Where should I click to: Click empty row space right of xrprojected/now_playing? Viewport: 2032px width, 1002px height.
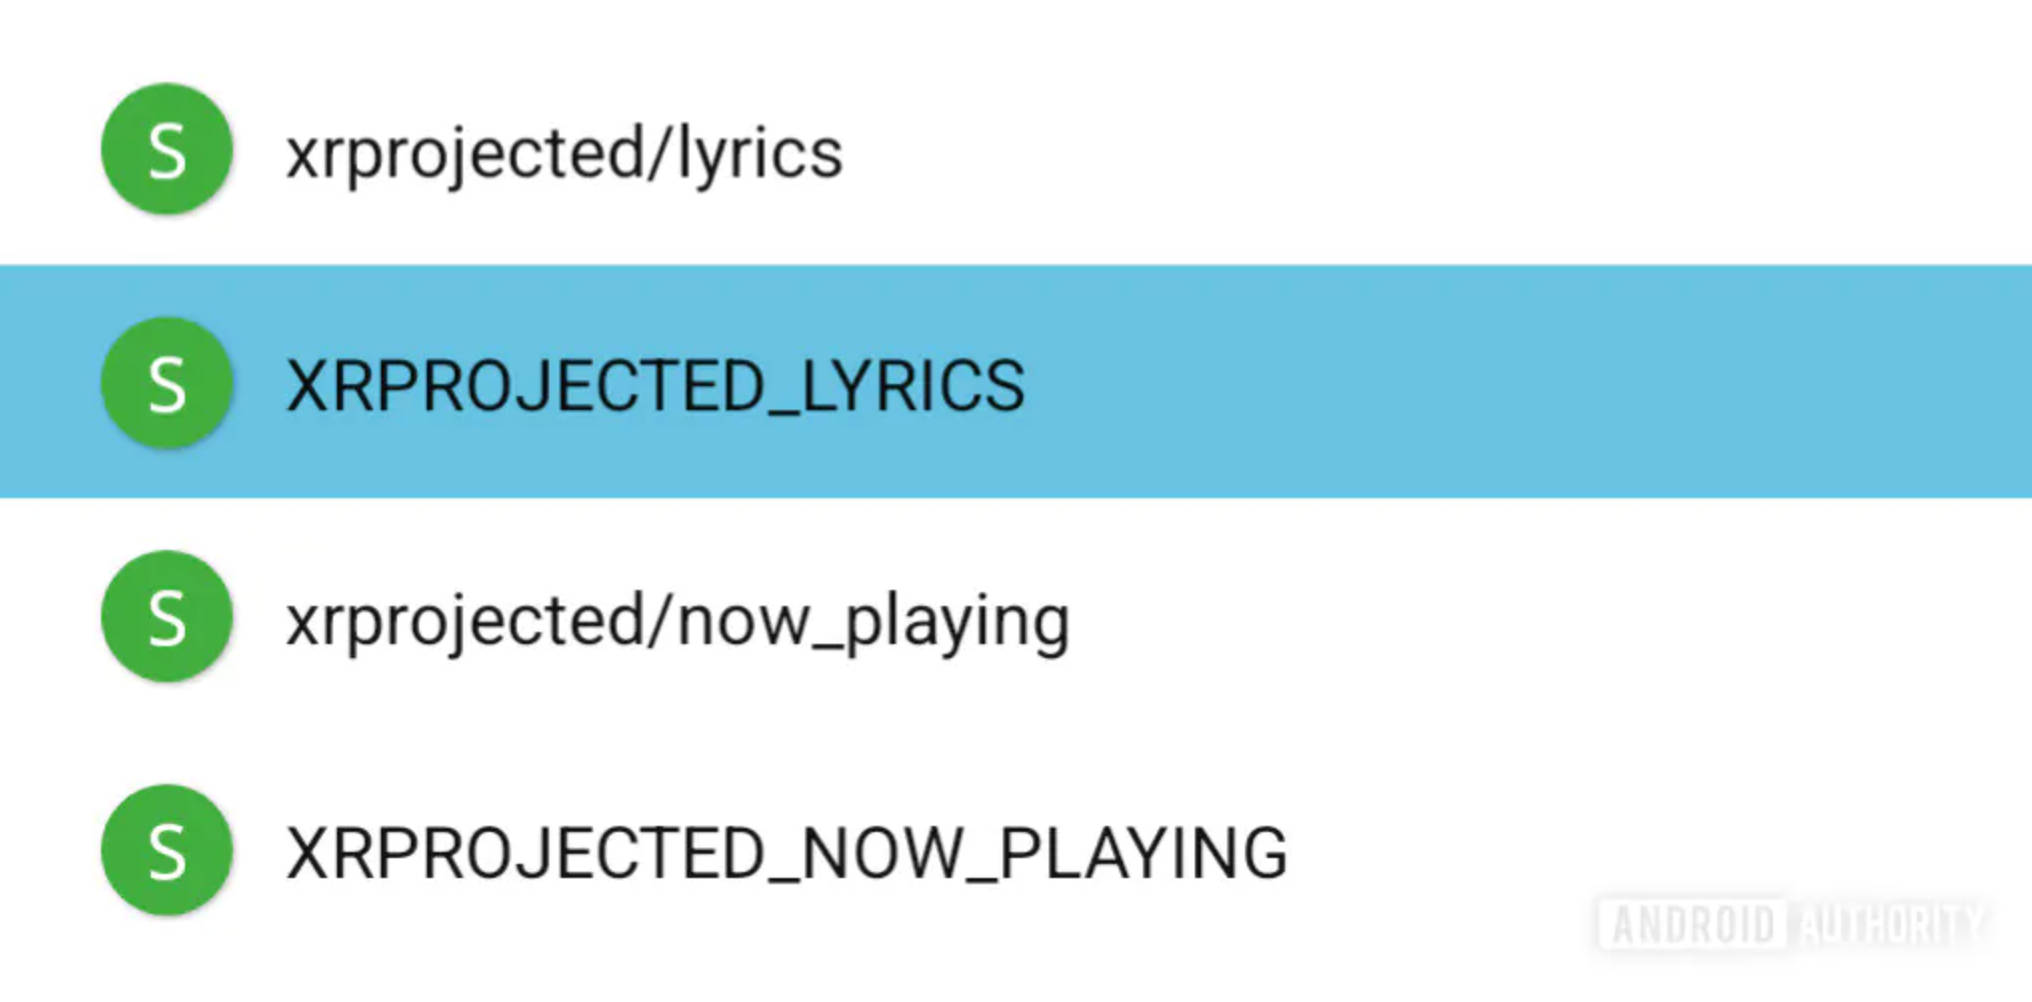coord(1500,617)
